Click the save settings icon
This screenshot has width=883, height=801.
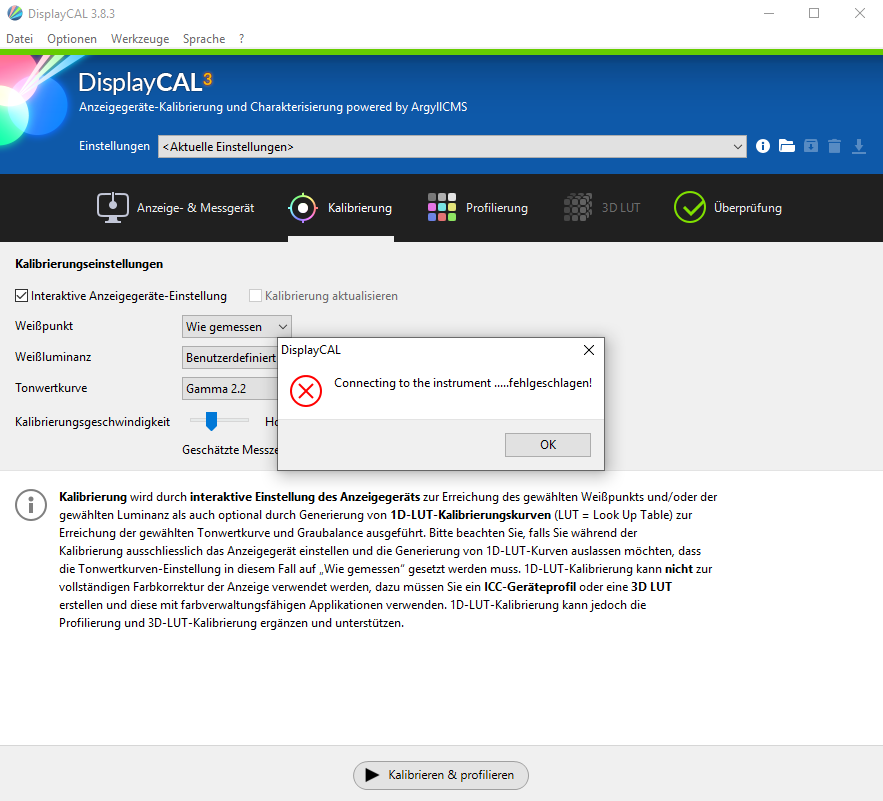click(811, 146)
